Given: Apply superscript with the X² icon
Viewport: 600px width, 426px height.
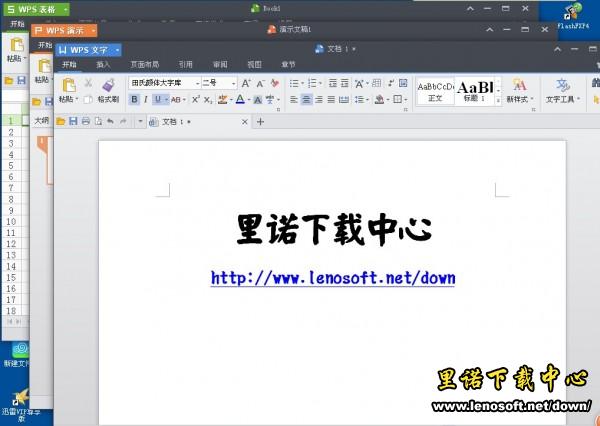Looking at the screenshot, I should click(196, 100).
